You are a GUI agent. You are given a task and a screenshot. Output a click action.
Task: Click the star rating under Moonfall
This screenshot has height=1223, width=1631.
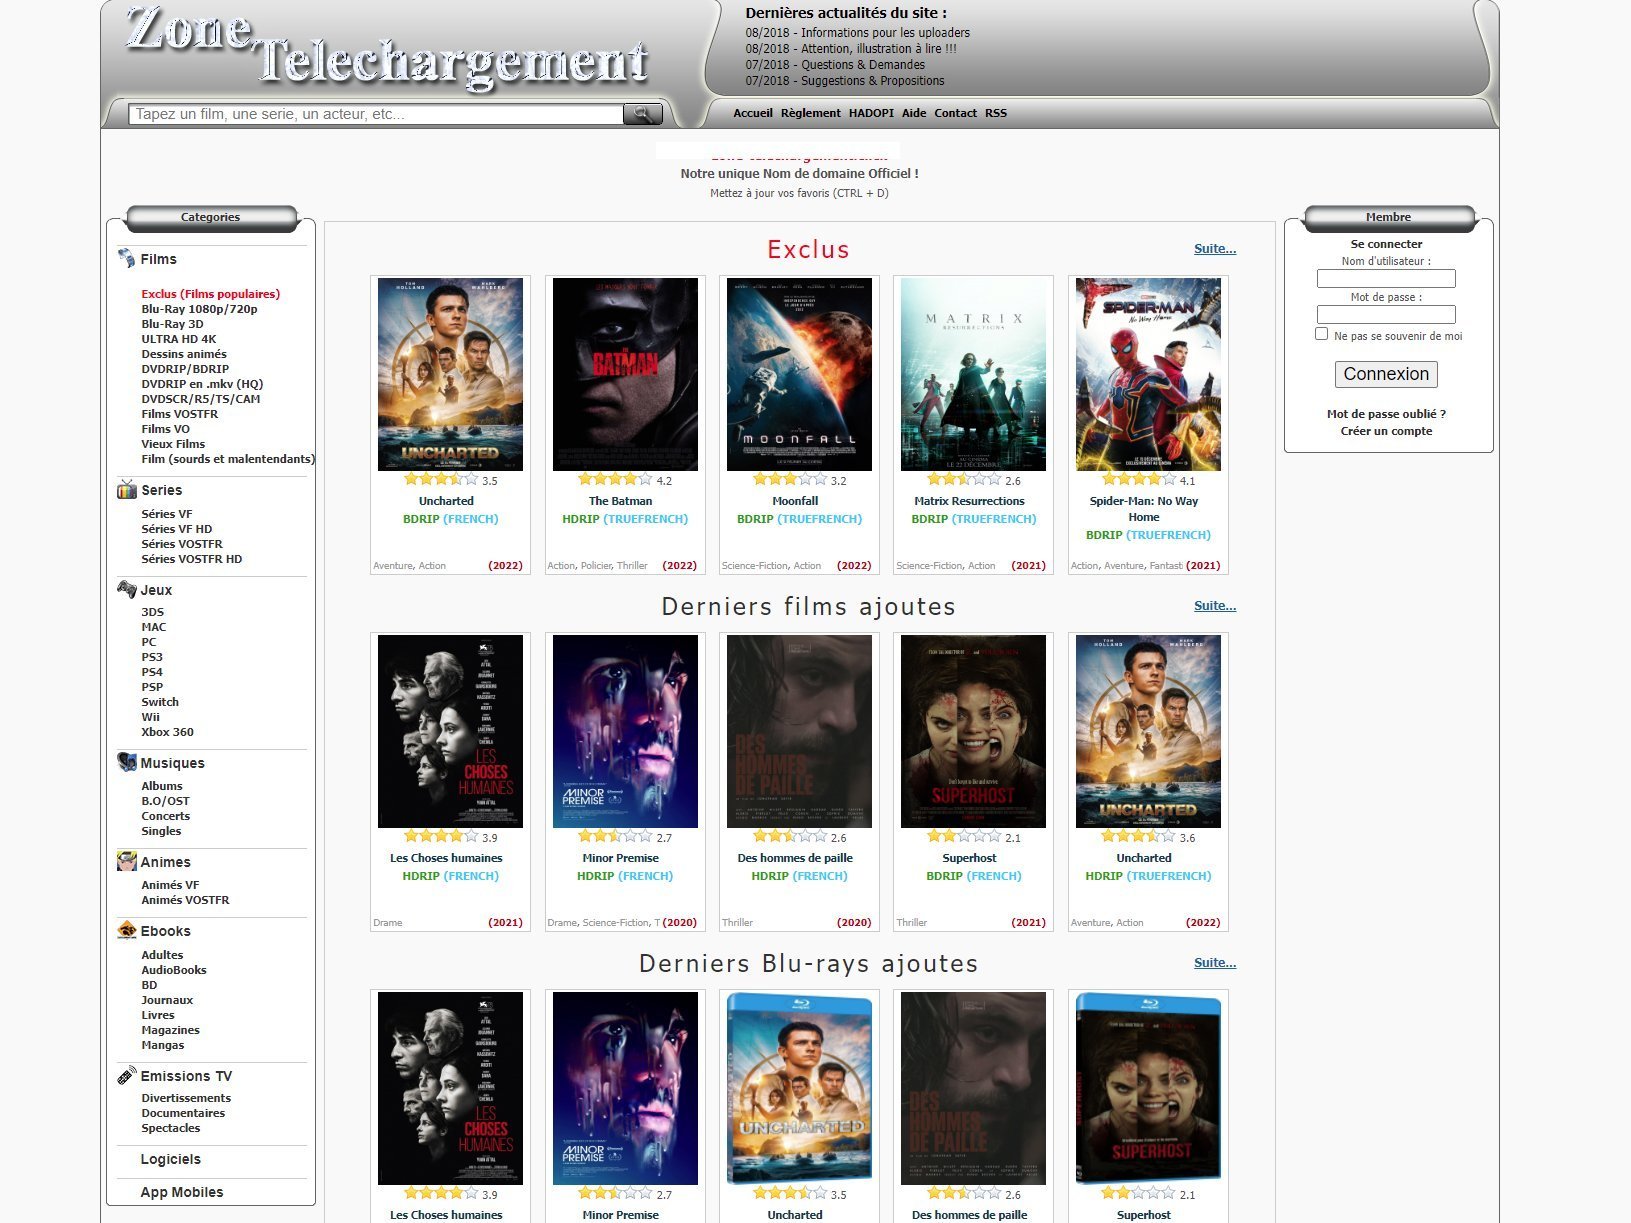pyautogui.click(x=790, y=480)
